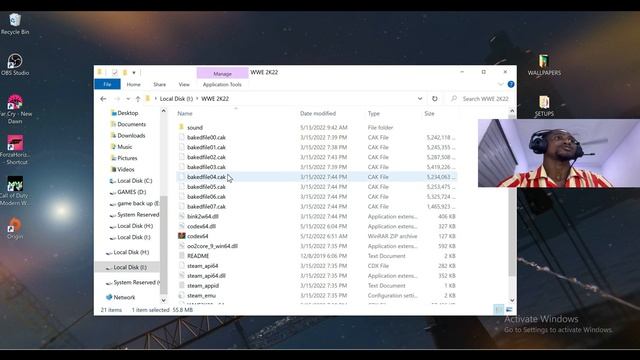The width and height of the screenshot is (640, 360).
Task: Open the Recycle Bin desktop icon
Action: (15, 24)
